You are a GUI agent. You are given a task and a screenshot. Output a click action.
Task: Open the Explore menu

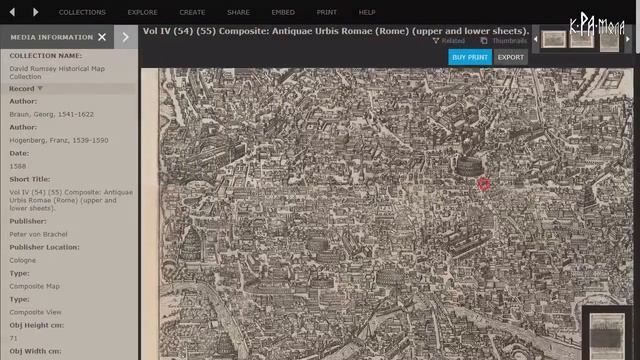(142, 12)
